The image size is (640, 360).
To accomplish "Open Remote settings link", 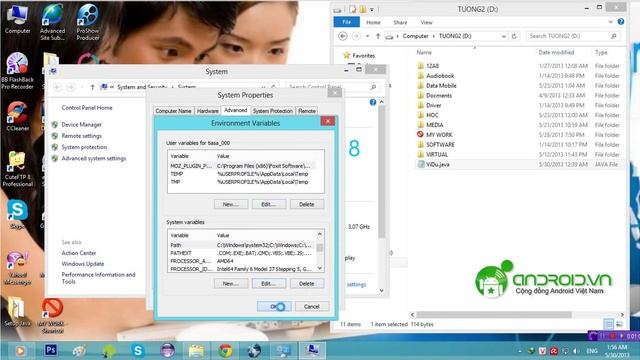I will pos(81,136).
